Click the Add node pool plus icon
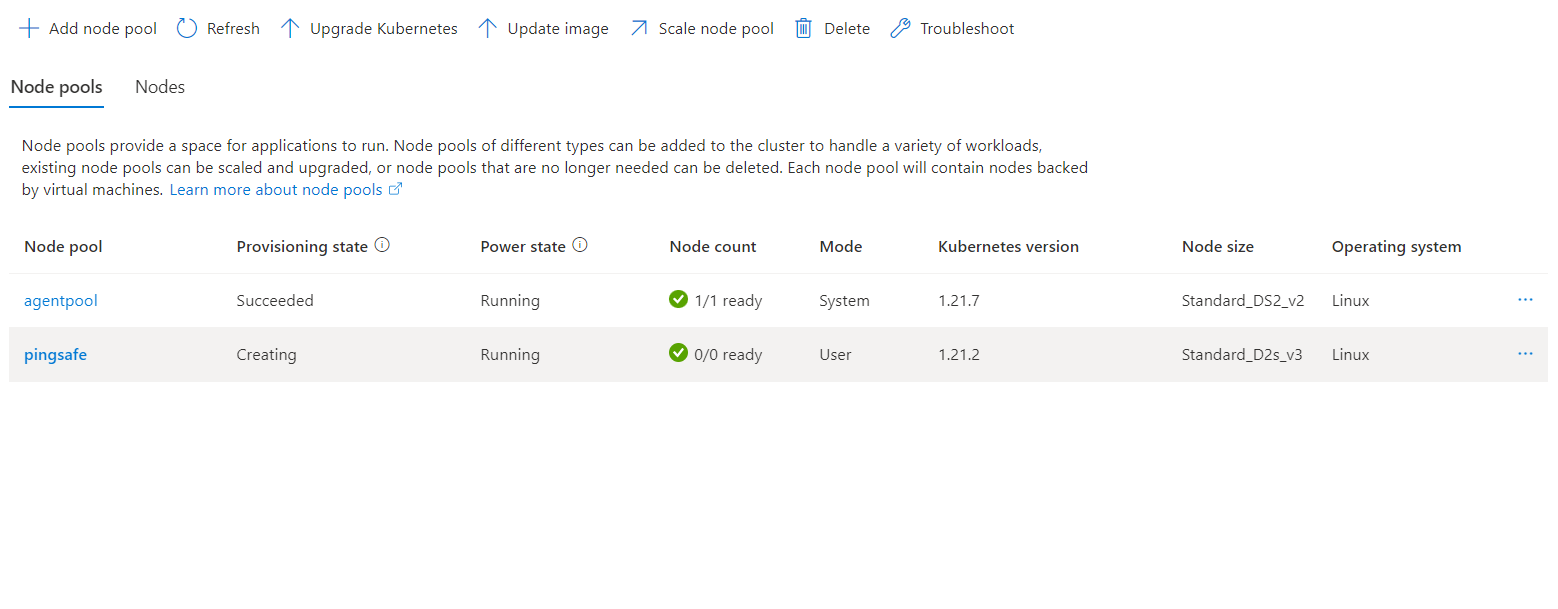Screen dimensions: 1558x609 29,29
